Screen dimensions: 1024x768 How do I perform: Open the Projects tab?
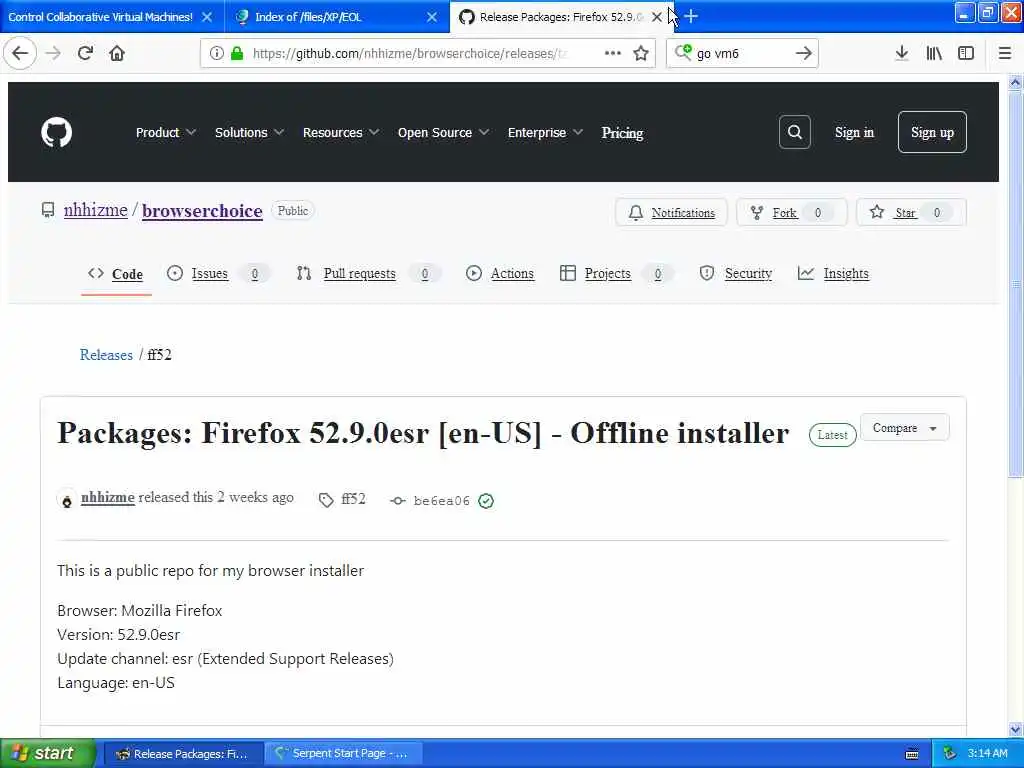pos(616,274)
